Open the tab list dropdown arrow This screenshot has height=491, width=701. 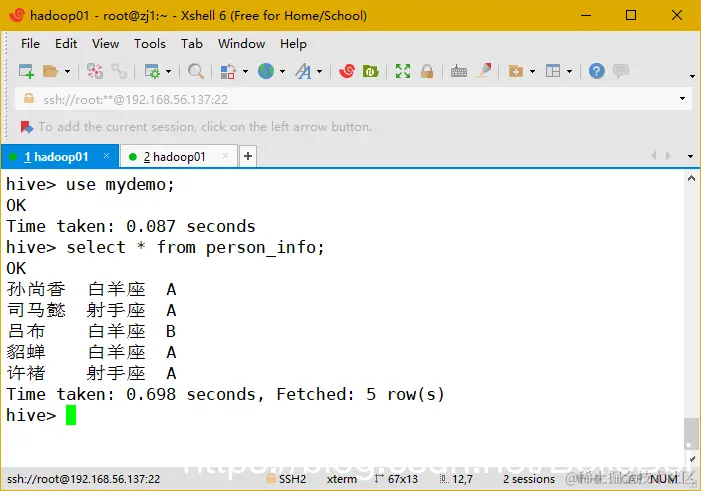click(690, 157)
